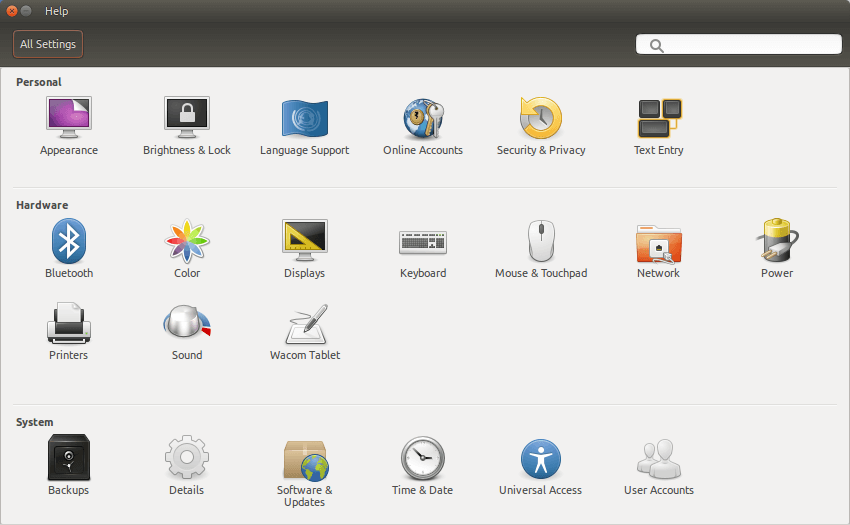Open Online Accounts panel
Screen dimensions: 850x525
pyautogui.click(x=423, y=126)
